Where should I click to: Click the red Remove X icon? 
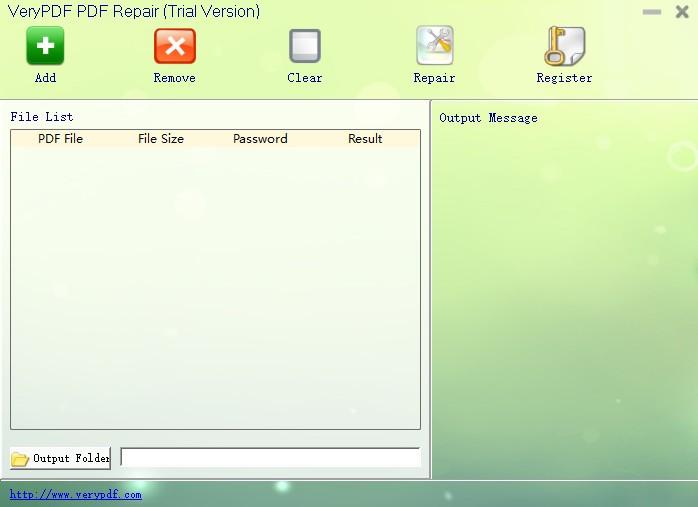[174, 46]
